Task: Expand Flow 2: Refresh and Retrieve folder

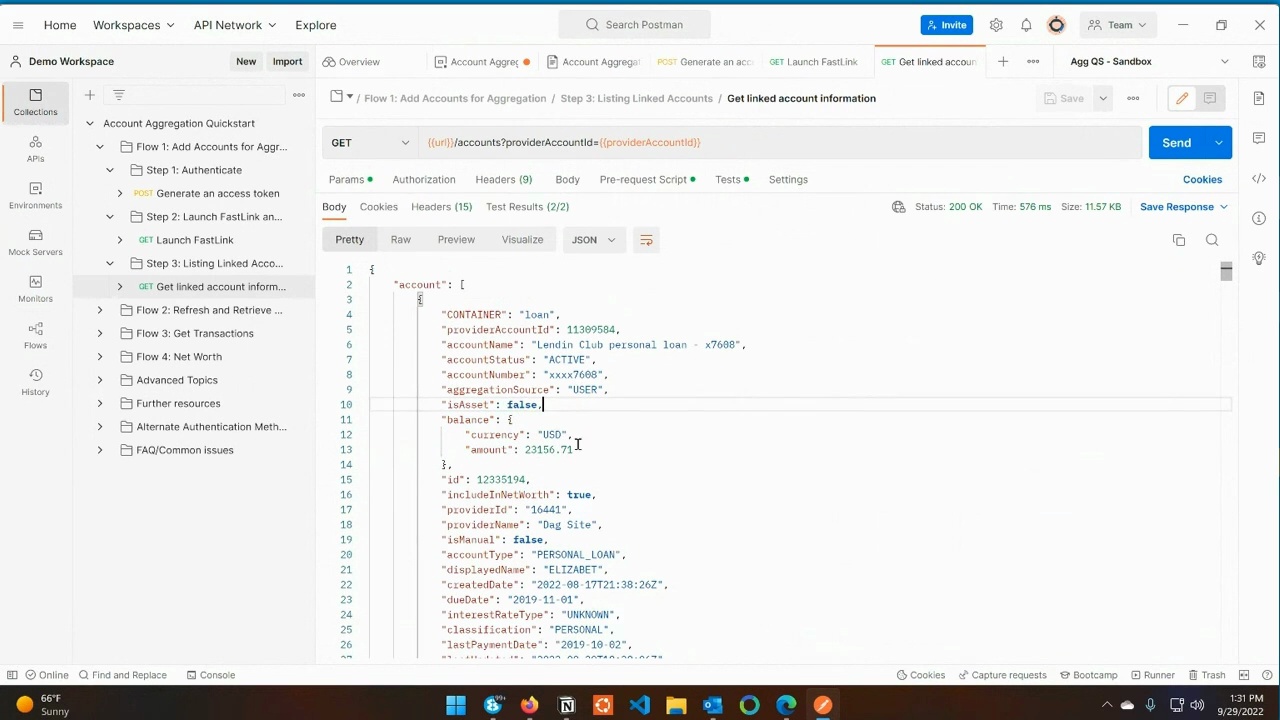Action: coord(100,310)
